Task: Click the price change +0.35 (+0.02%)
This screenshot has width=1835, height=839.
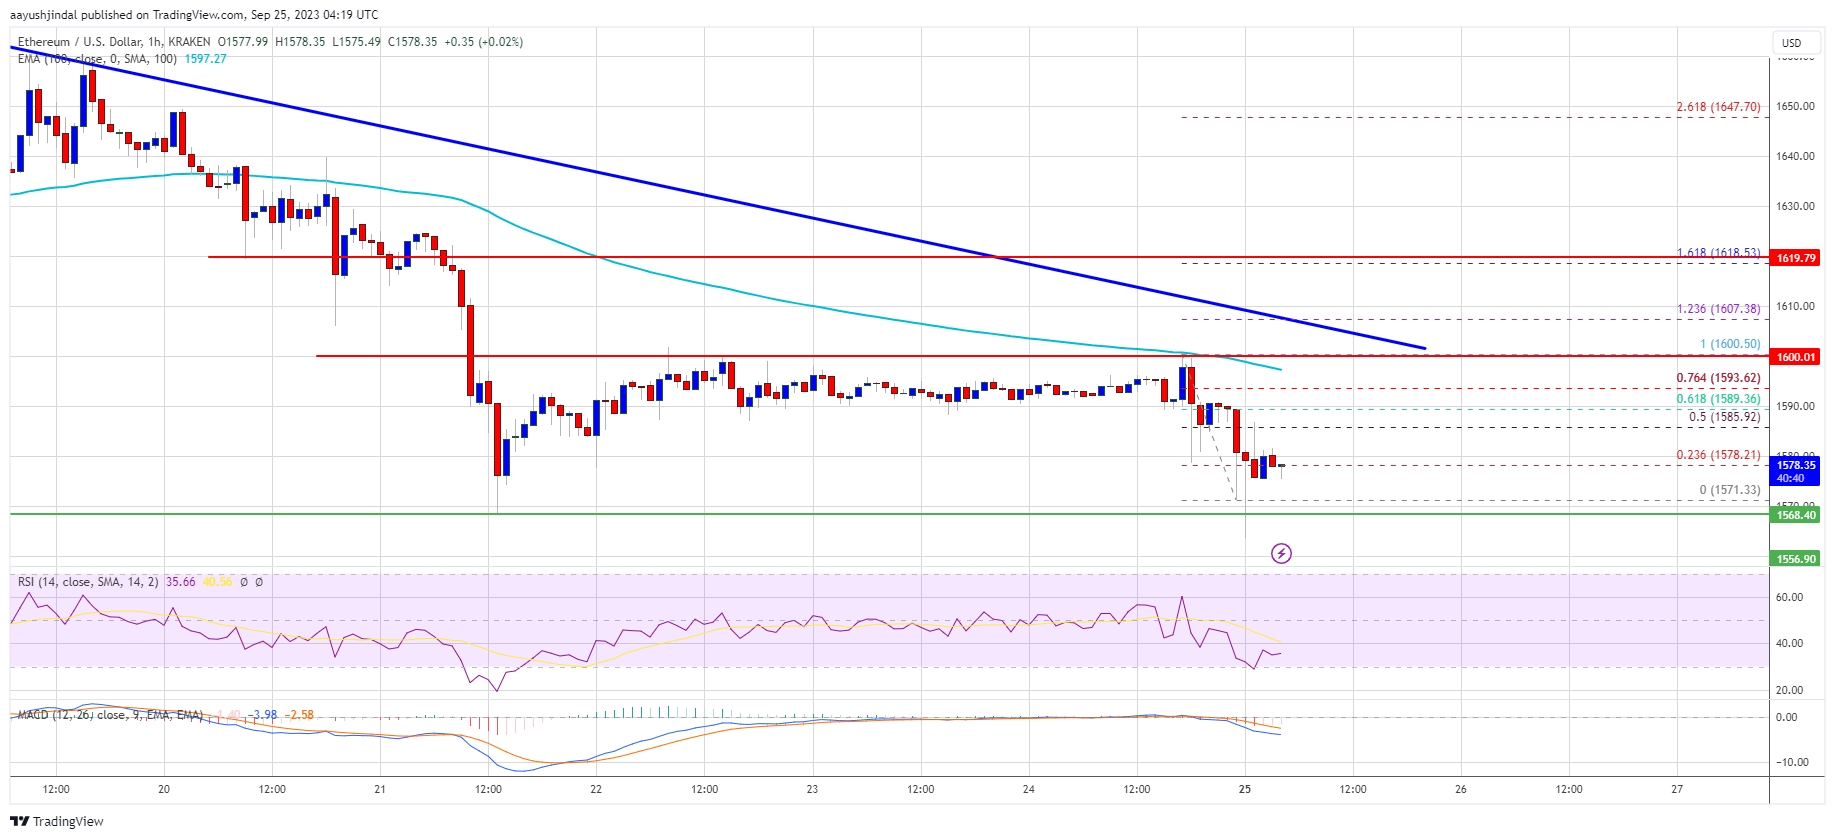Action: click(x=484, y=42)
